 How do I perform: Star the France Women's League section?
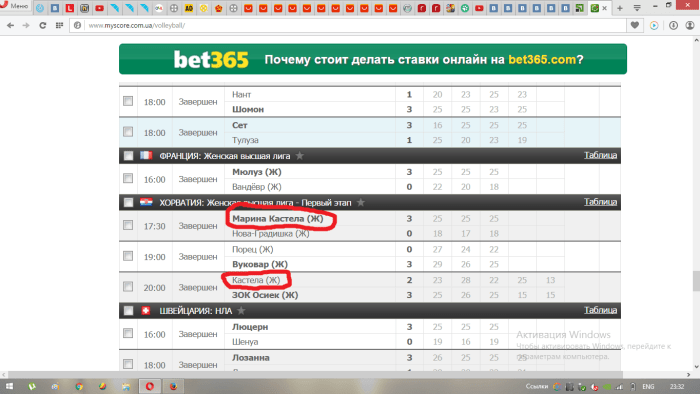(300, 156)
